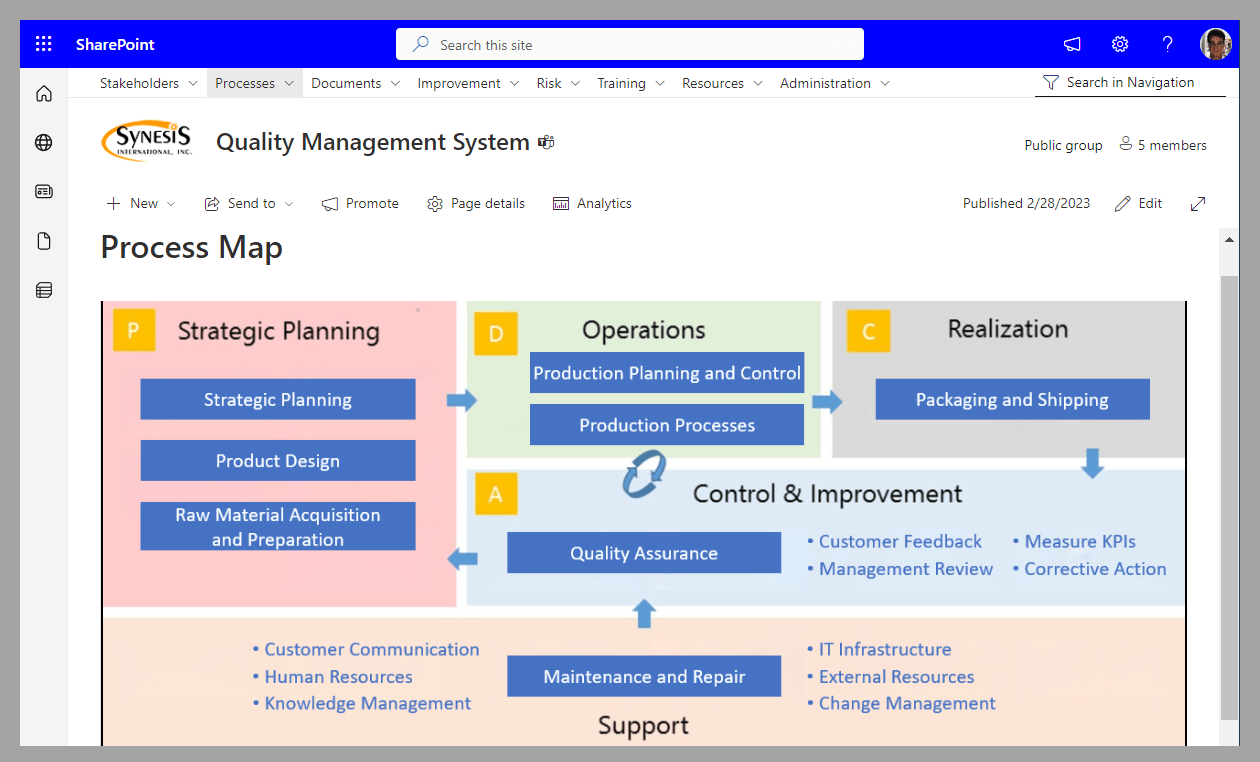Expand the page to full screen
1260x762 pixels.
(x=1198, y=204)
